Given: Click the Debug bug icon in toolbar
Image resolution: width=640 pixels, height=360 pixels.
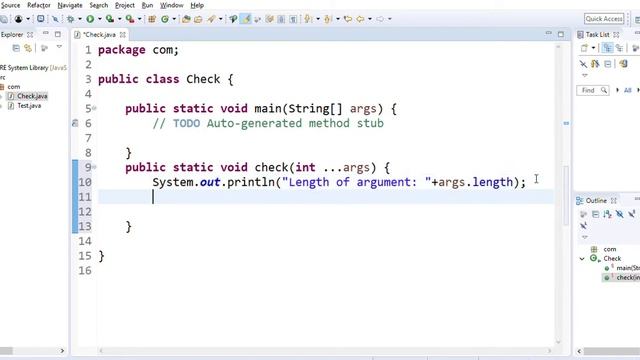Looking at the screenshot, I should click(71, 19).
